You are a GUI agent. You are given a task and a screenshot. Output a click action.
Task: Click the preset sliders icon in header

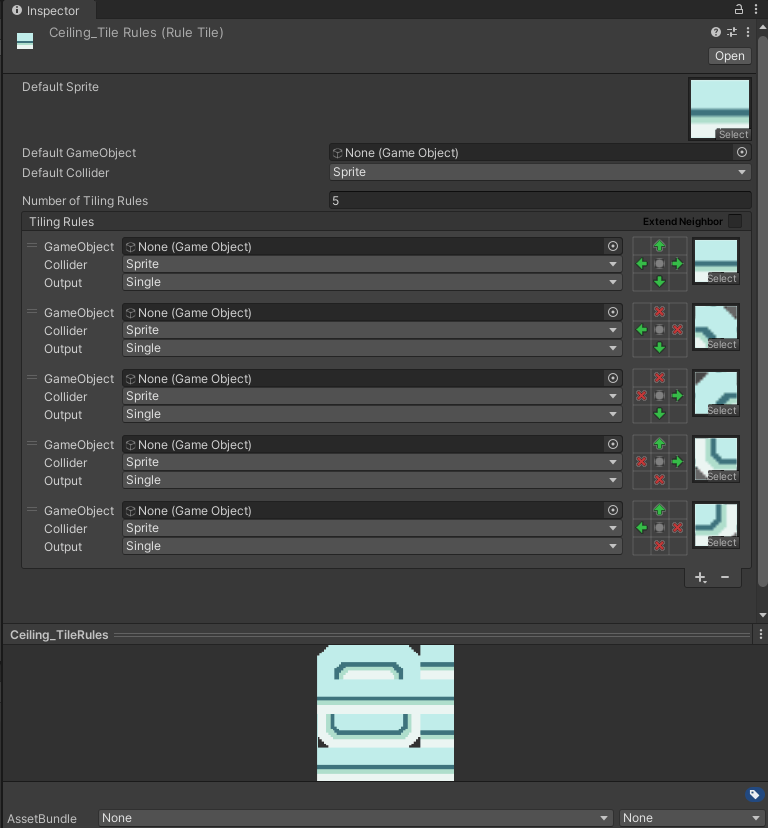coord(732,33)
